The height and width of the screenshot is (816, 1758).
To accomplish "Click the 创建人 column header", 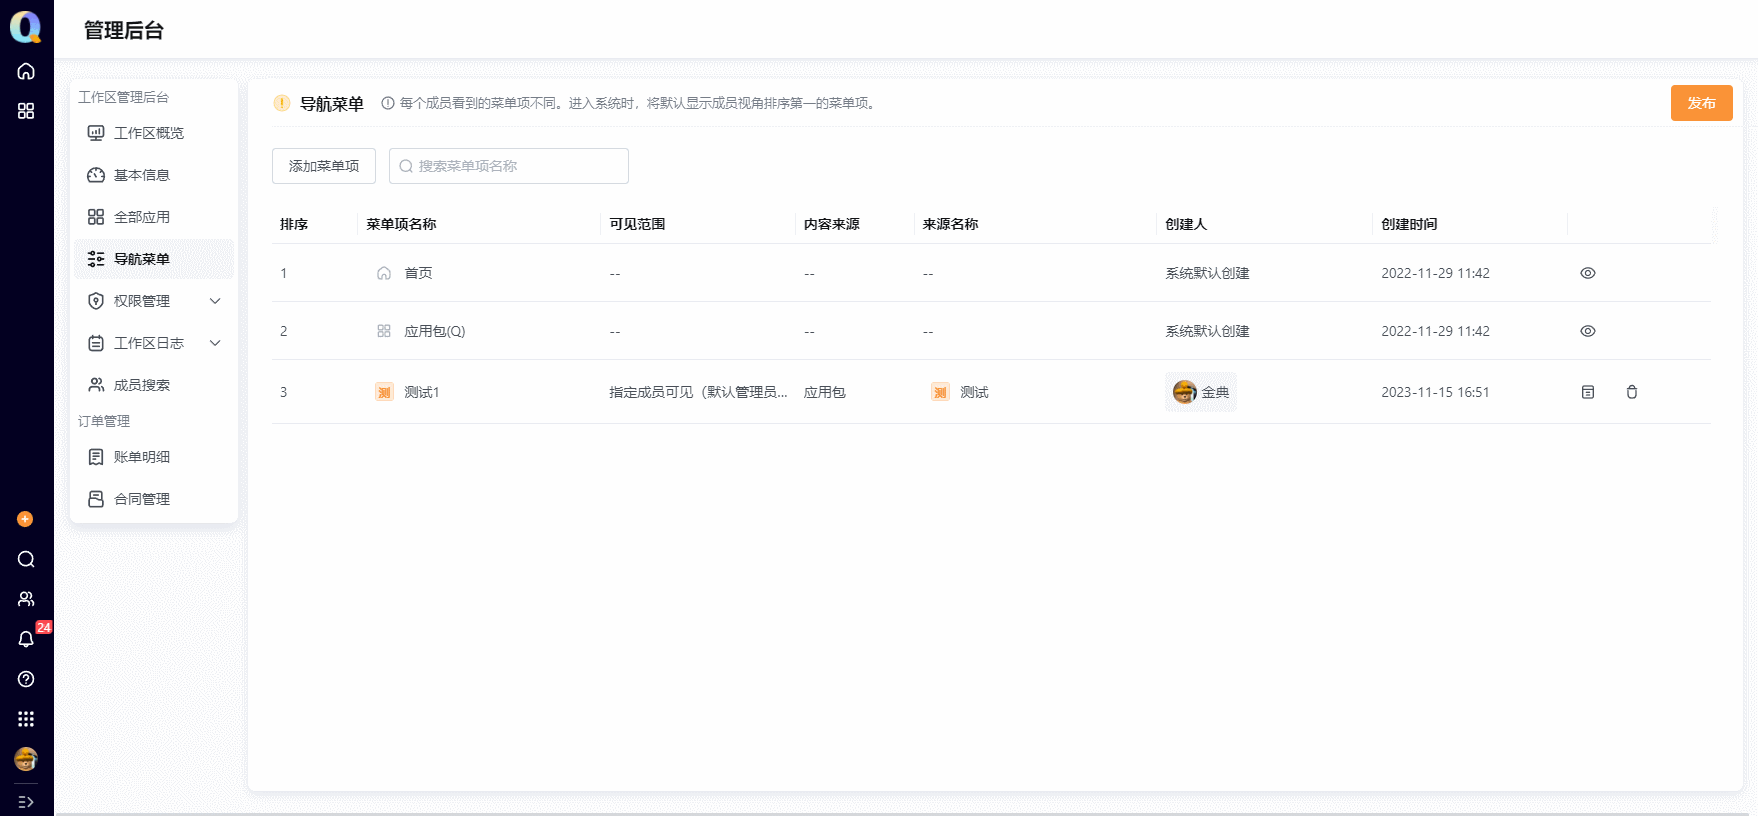I will (x=1186, y=224).
